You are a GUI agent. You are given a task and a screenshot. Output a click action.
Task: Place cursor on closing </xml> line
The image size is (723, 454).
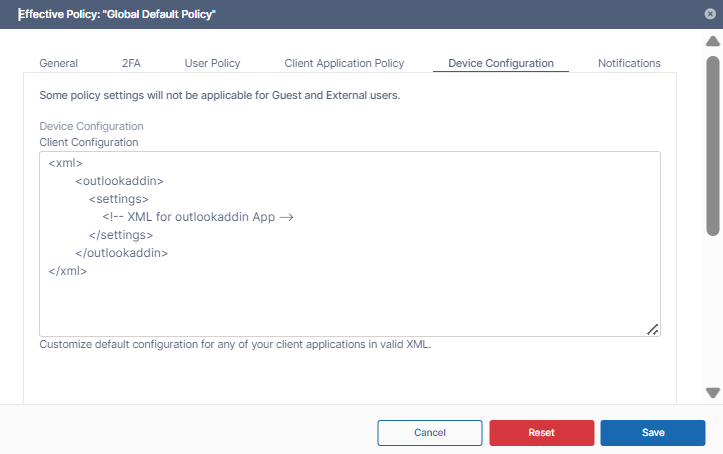click(68, 271)
